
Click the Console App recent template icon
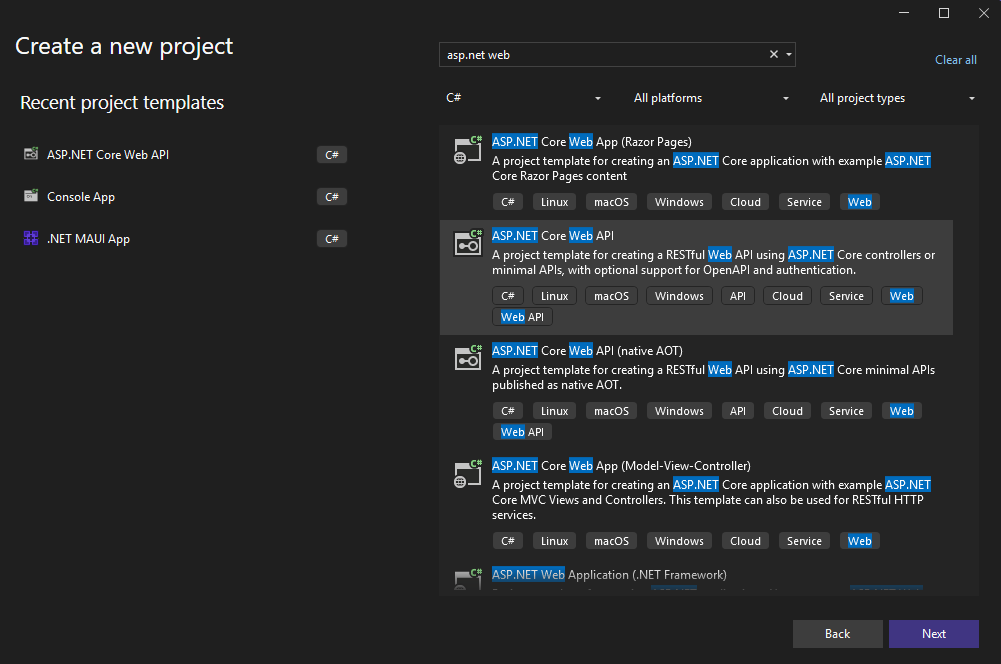(x=31, y=197)
